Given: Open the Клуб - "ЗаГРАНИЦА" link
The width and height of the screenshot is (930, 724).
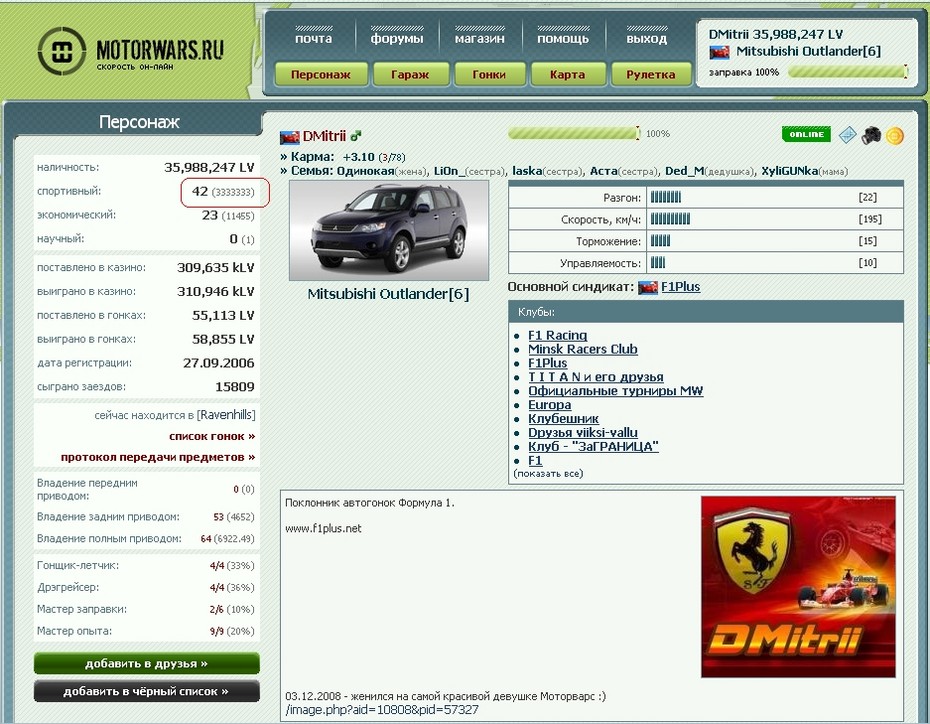Looking at the screenshot, I should (x=593, y=446).
